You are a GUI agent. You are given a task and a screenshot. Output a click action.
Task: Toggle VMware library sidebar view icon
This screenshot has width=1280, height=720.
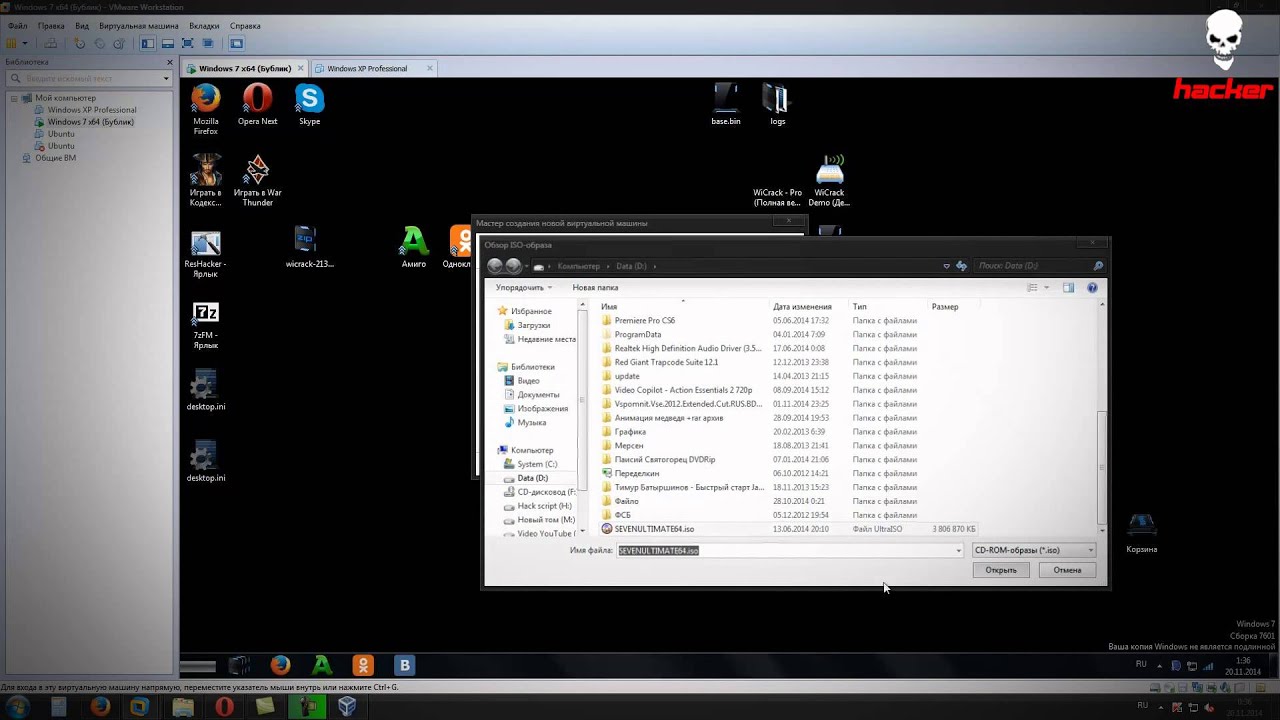148,43
